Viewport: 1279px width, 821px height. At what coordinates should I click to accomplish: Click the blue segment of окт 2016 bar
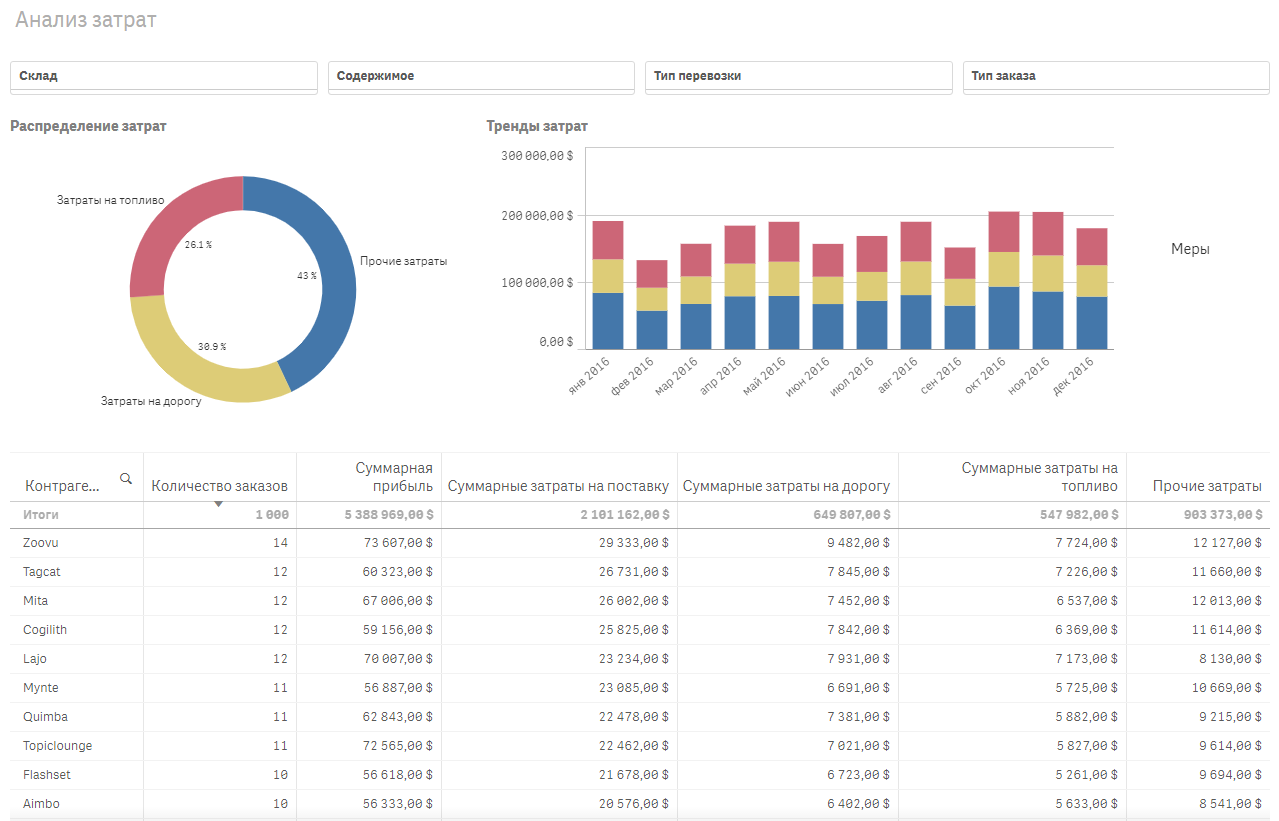[x=1003, y=318]
